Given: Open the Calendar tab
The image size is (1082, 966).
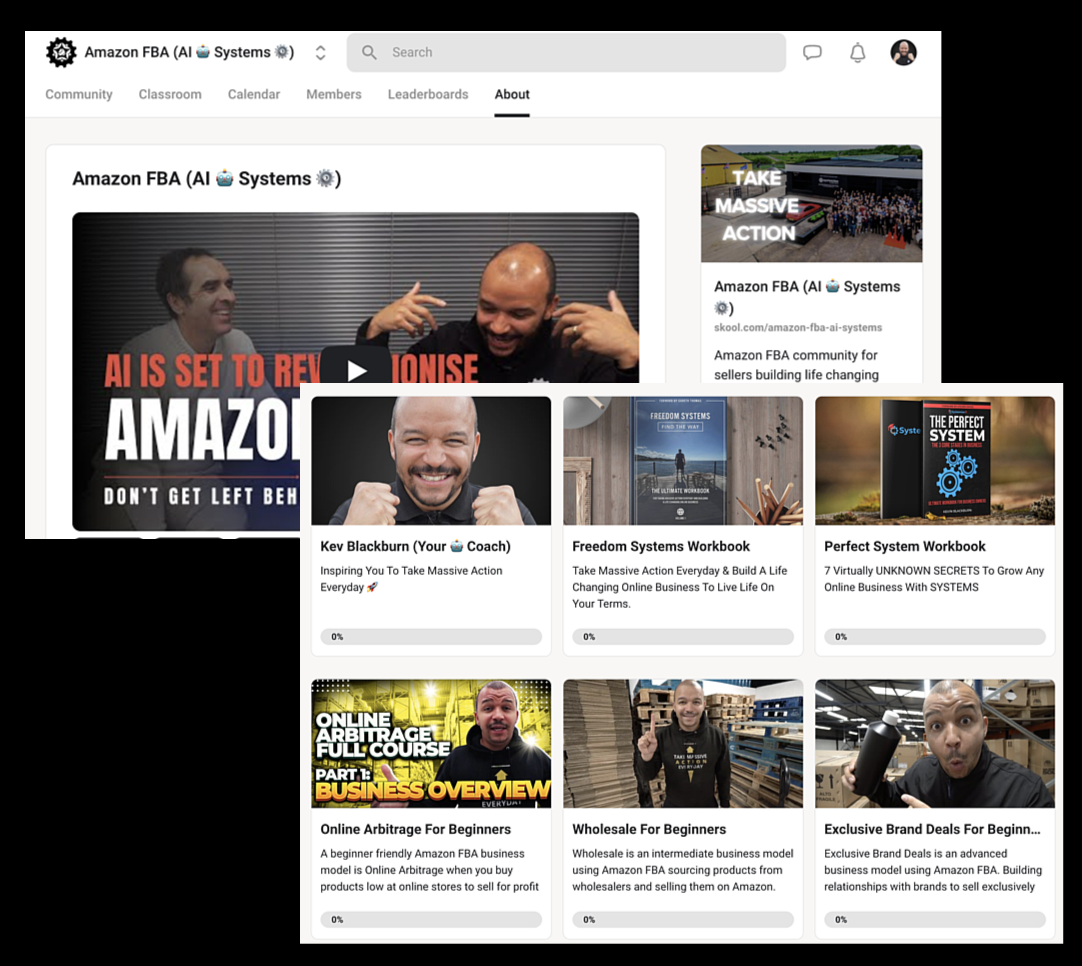Looking at the screenshot, I should tap(254, 95).
